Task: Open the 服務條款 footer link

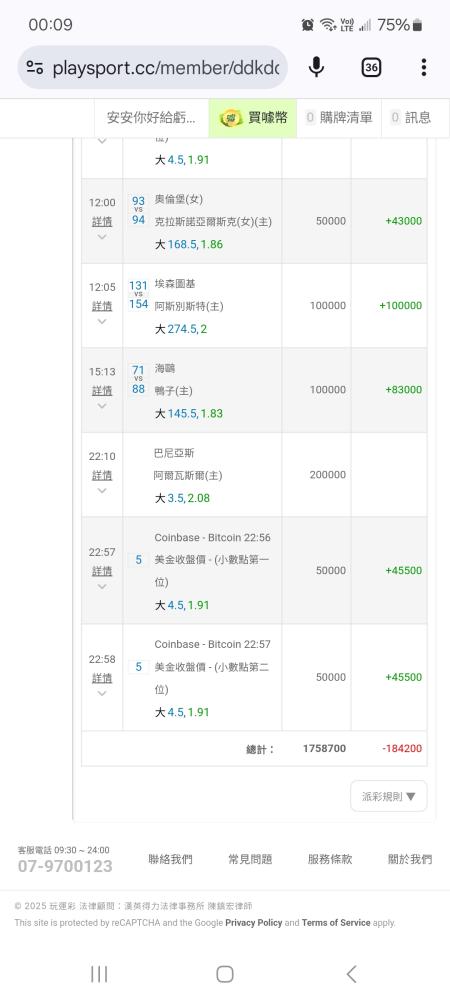Action: pyautogui.click(x=330, y=859)
